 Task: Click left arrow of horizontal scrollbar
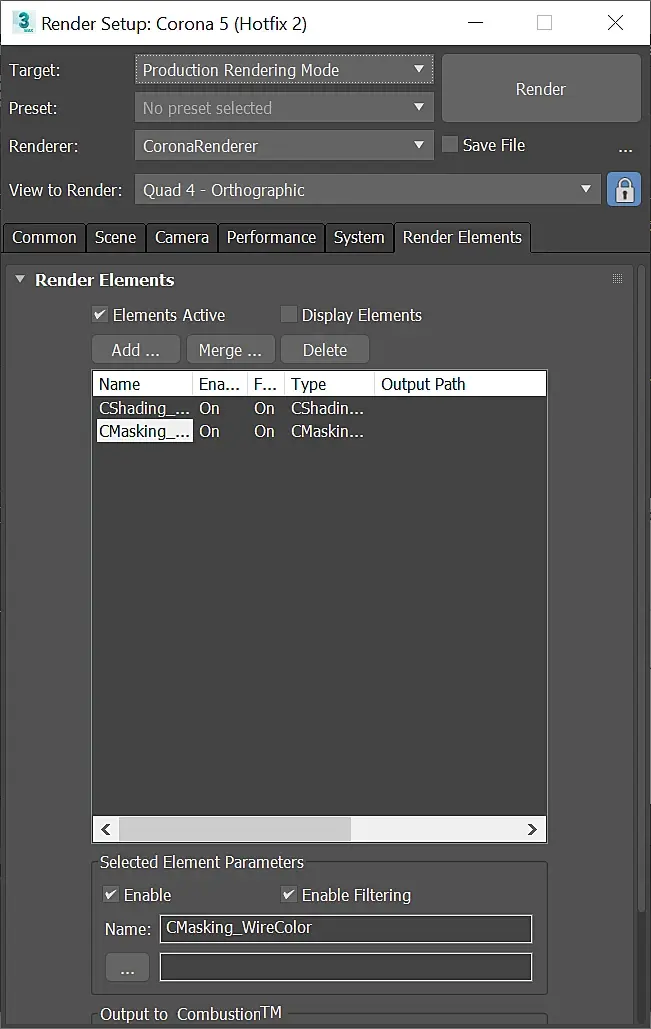pos(106,830)
